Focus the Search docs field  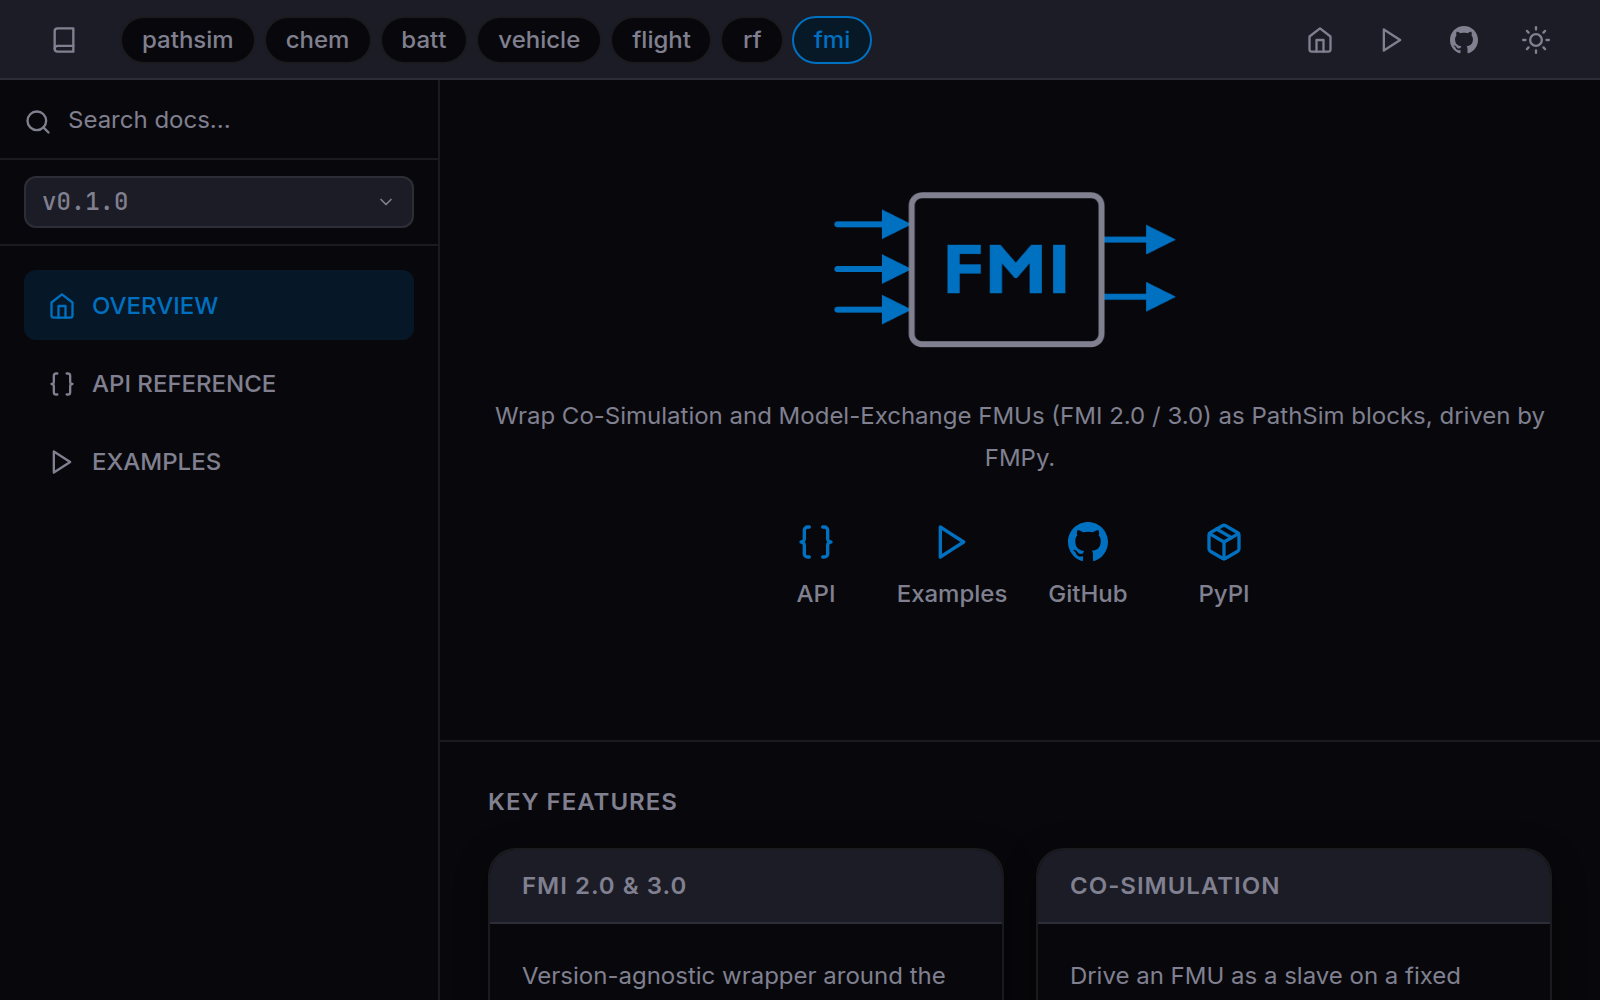[x=219, y=120]
